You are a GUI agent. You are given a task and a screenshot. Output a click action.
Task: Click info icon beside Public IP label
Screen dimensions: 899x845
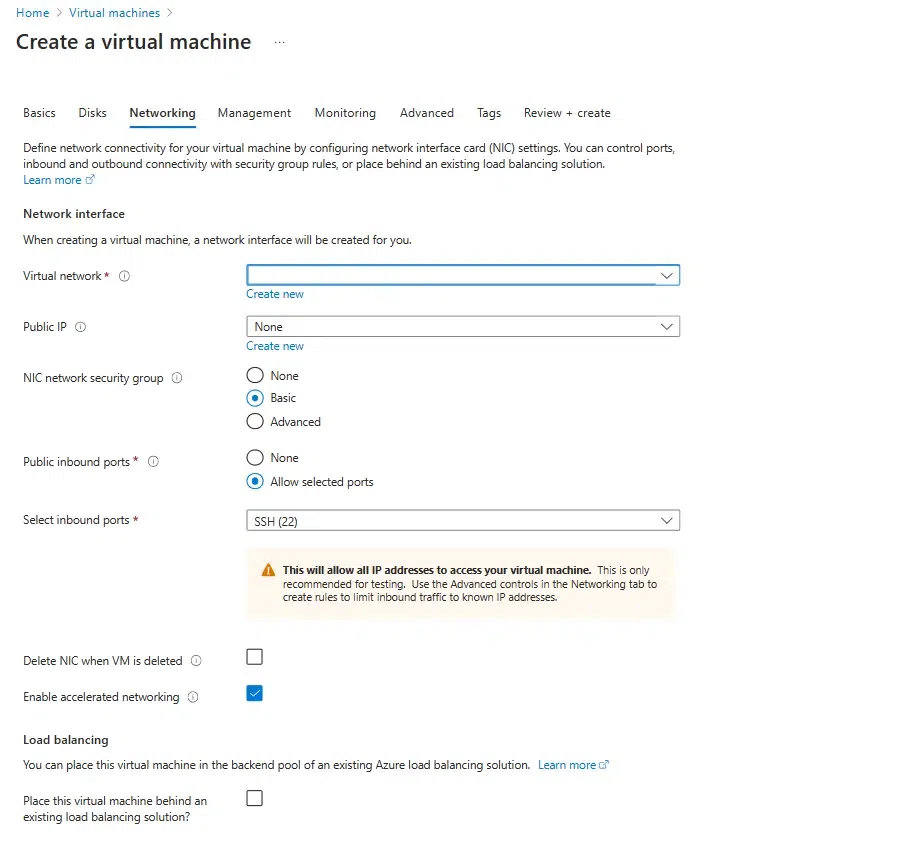81,327
